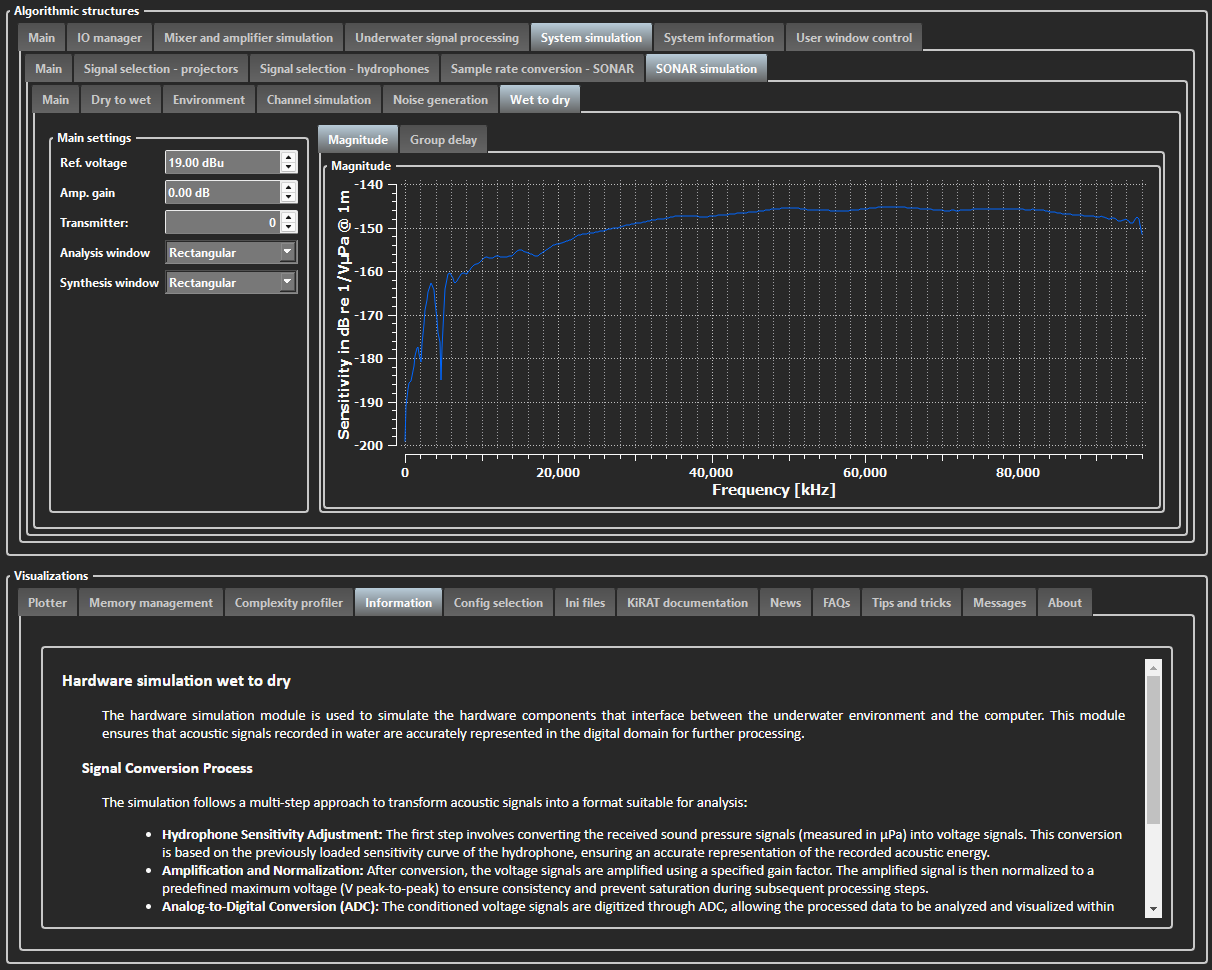Click the 'Analysis window' label
This screenshot has width=1212, height=970.
(105, 253)
